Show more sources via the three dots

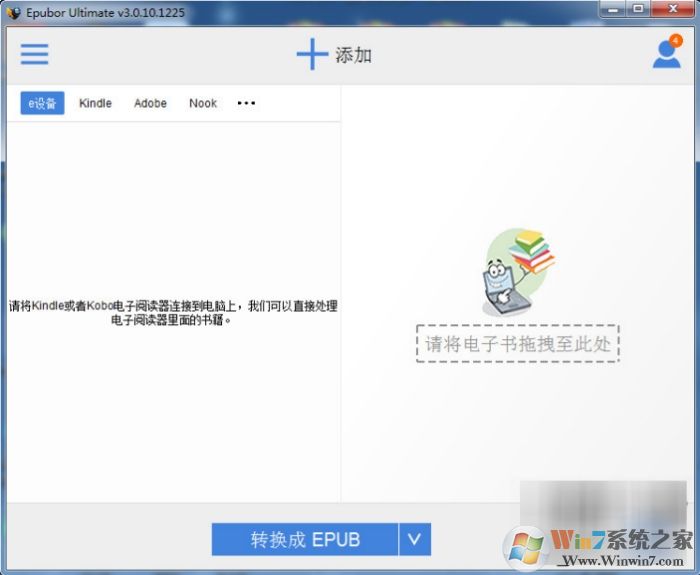click(x=246, y=103)
